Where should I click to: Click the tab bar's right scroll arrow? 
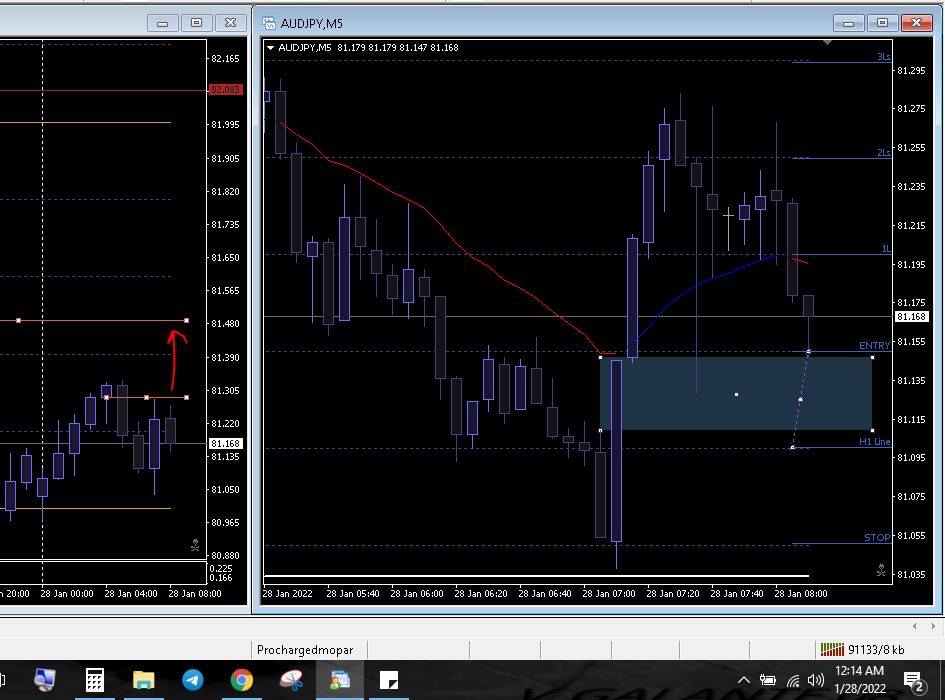tap(933, 626)
